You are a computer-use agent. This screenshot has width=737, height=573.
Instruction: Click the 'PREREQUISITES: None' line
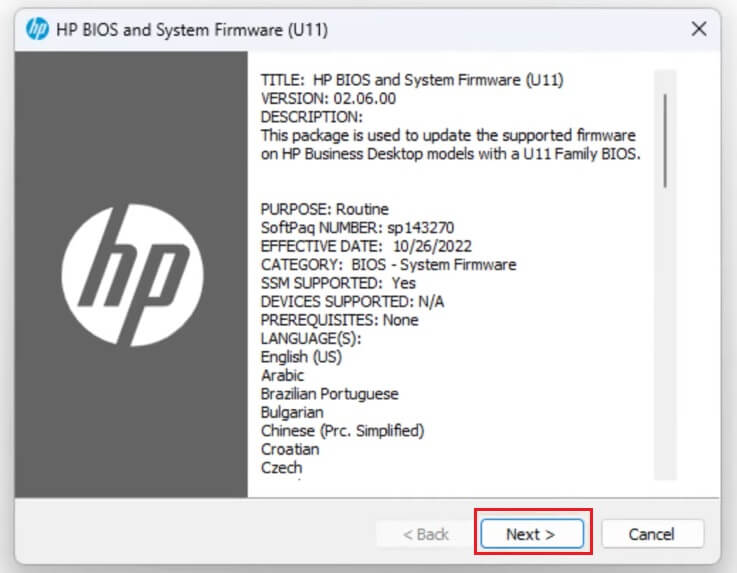(339, 320)
